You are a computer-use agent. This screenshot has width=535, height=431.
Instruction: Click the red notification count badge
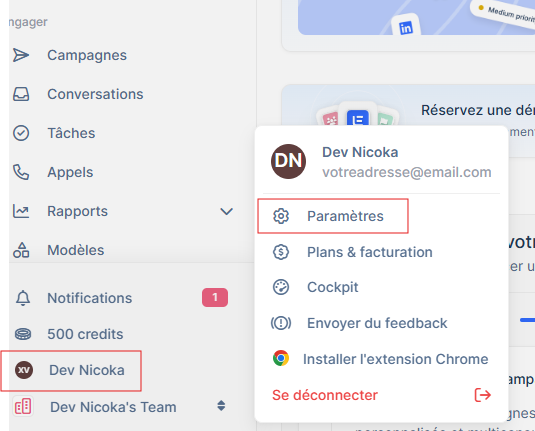tap(215, 298)
